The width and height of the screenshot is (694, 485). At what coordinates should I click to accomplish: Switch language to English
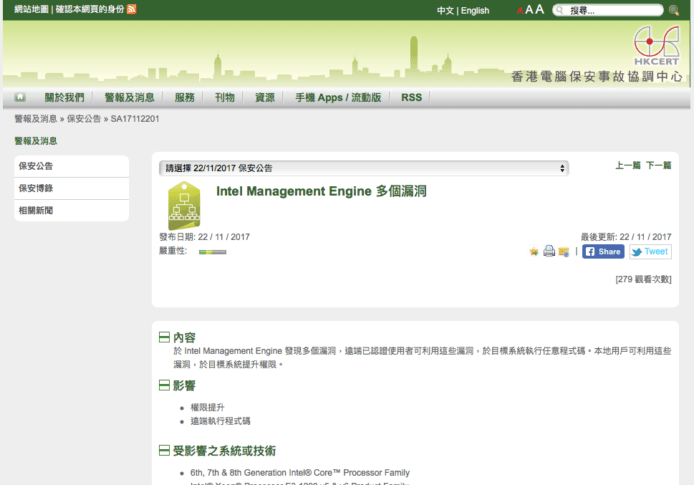coord(475,11)
